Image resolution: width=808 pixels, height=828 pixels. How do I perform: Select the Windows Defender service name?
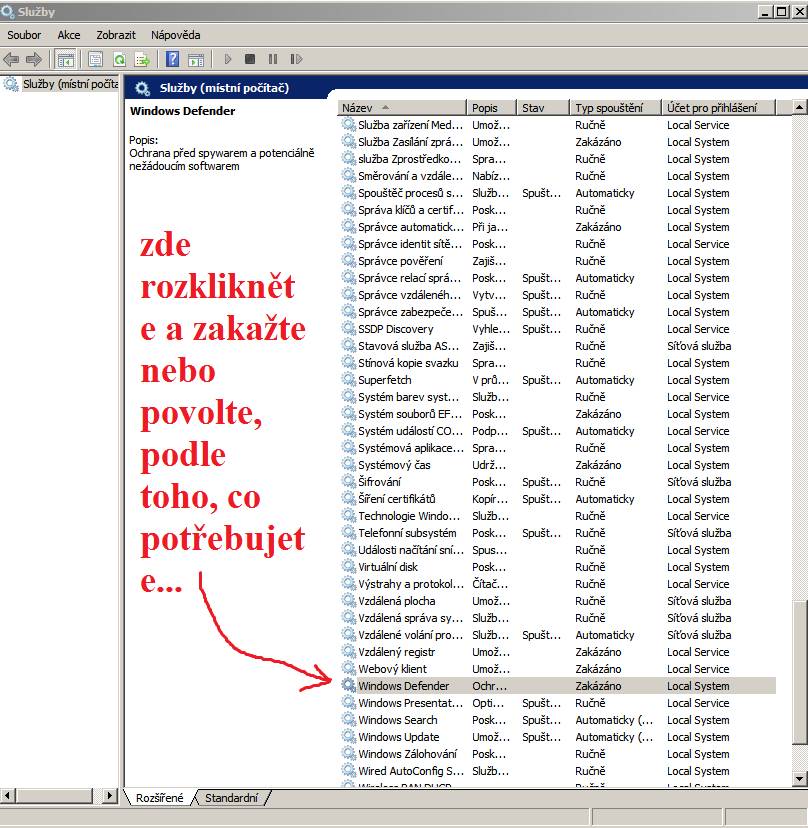pos(403,685)
